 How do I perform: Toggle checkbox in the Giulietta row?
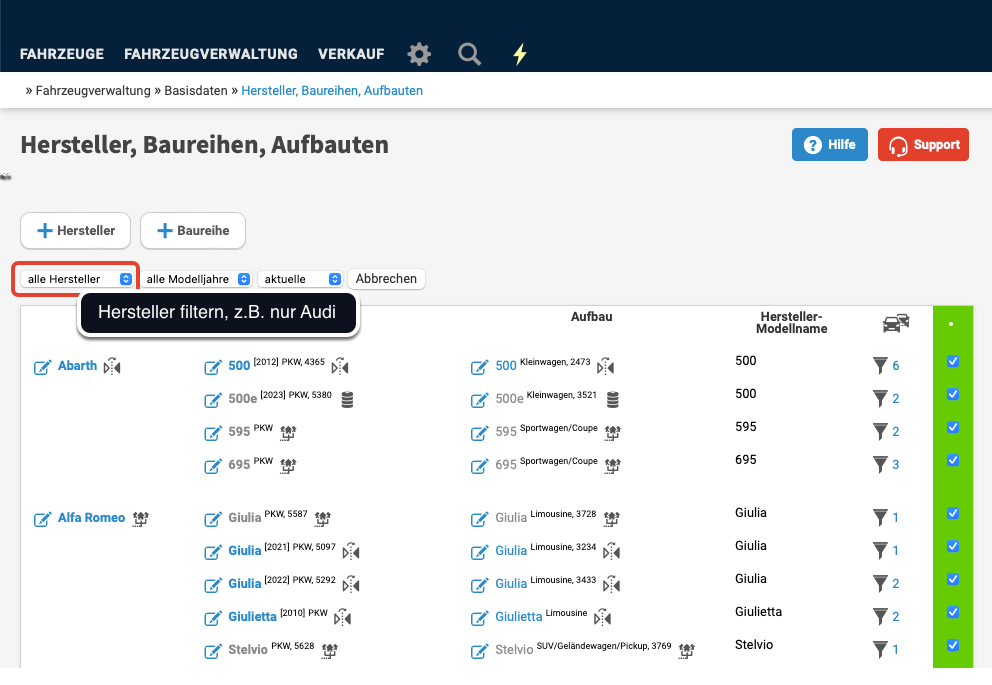[x=953, y=612]
